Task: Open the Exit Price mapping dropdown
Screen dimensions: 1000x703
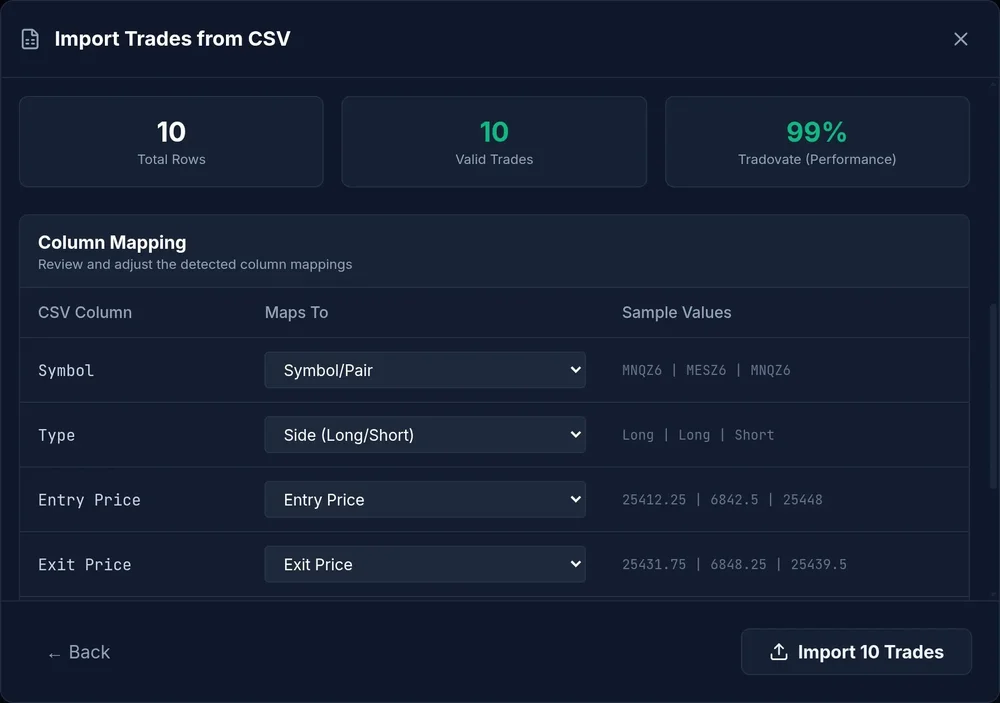Action: (425, 565)
